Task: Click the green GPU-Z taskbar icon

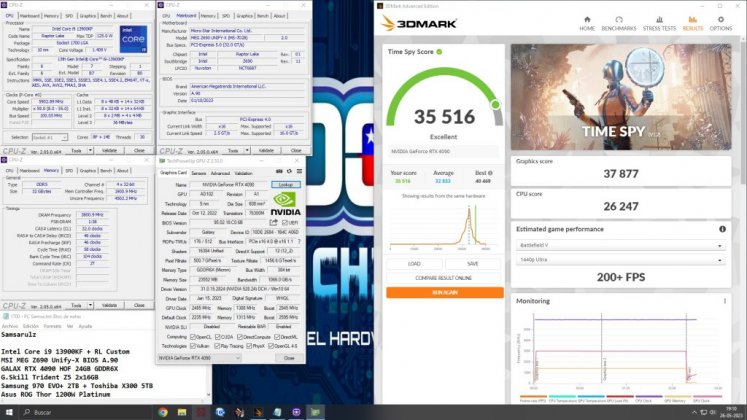Action: (x=315, y=412)
